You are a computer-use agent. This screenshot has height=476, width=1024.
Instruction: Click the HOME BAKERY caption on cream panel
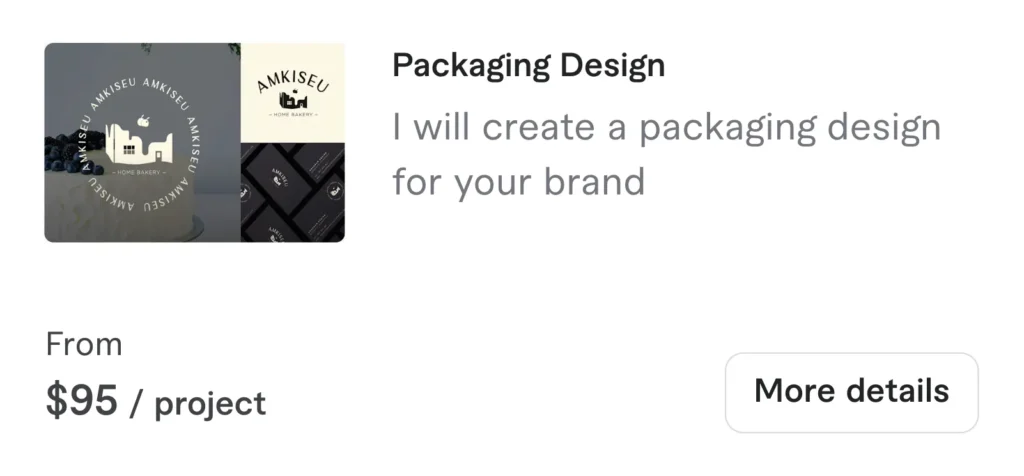293,115
